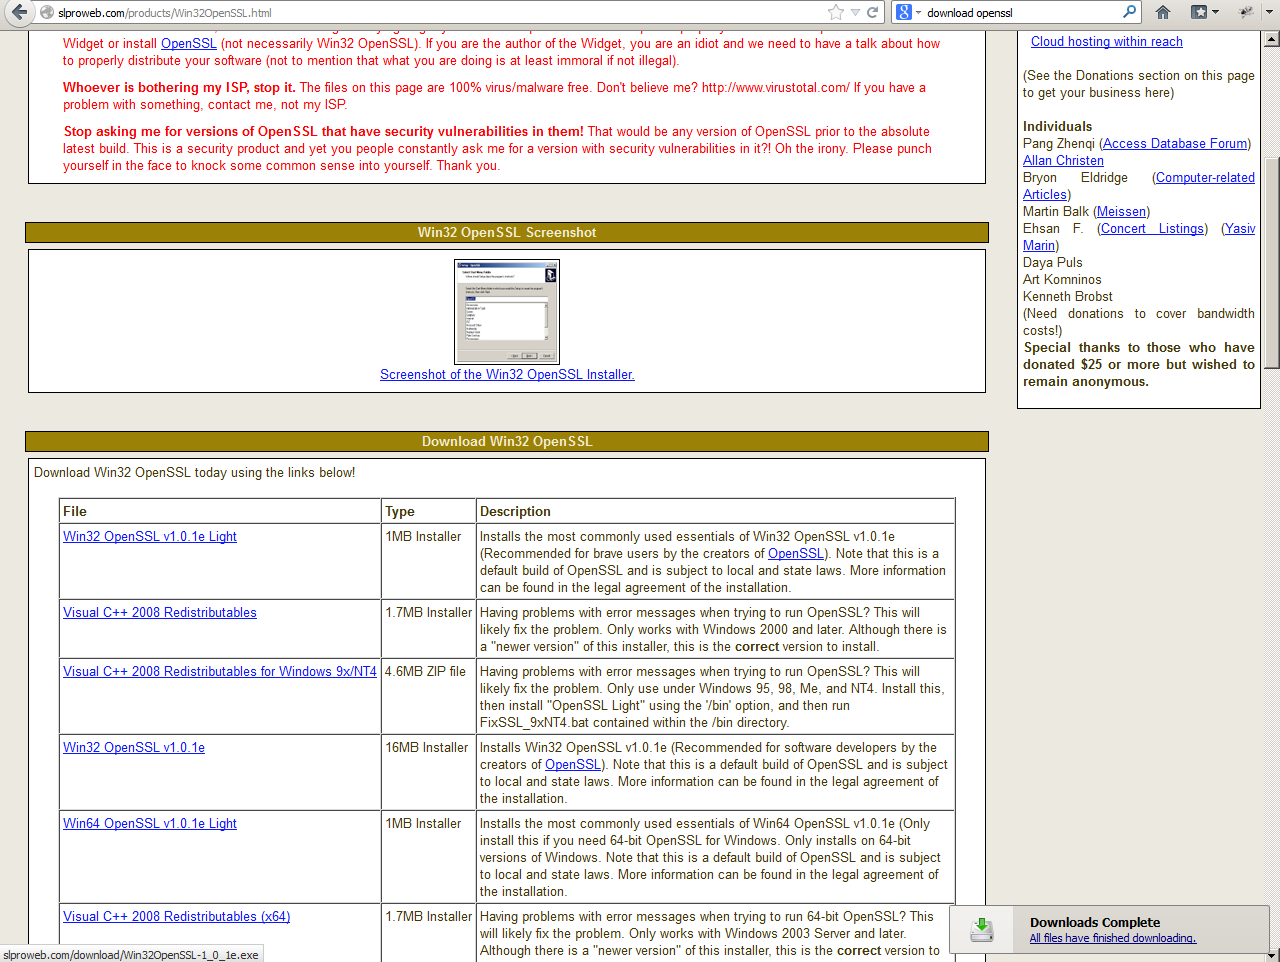Open Visual C++ 2008 Redistributables (x64) link
Screen dimensions: 1280x962
176,916
